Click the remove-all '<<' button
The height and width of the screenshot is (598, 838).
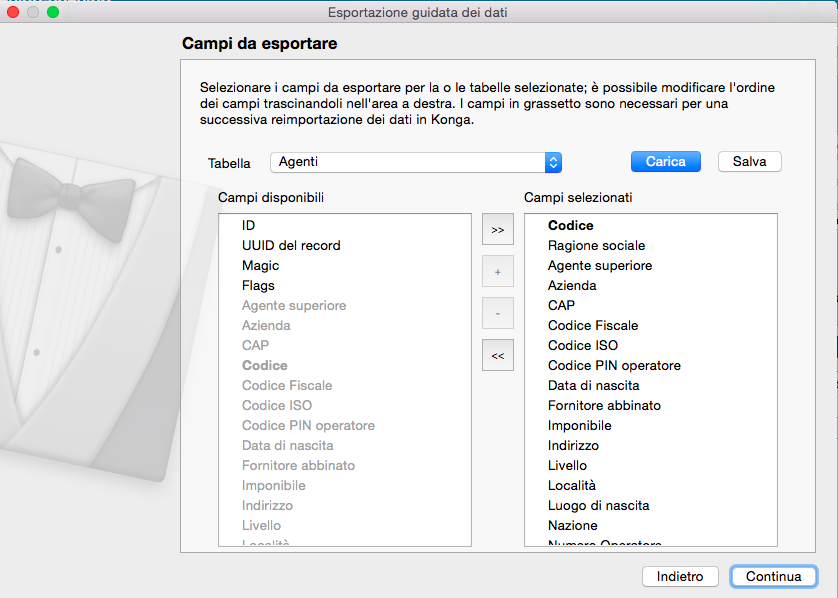click(x=497, y=355)
